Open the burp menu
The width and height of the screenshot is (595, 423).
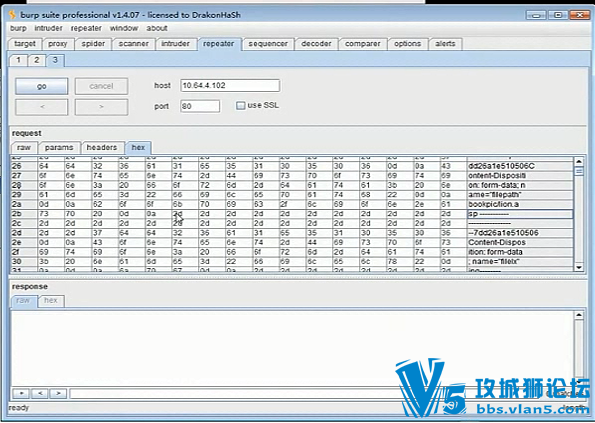tap(18, 28)
